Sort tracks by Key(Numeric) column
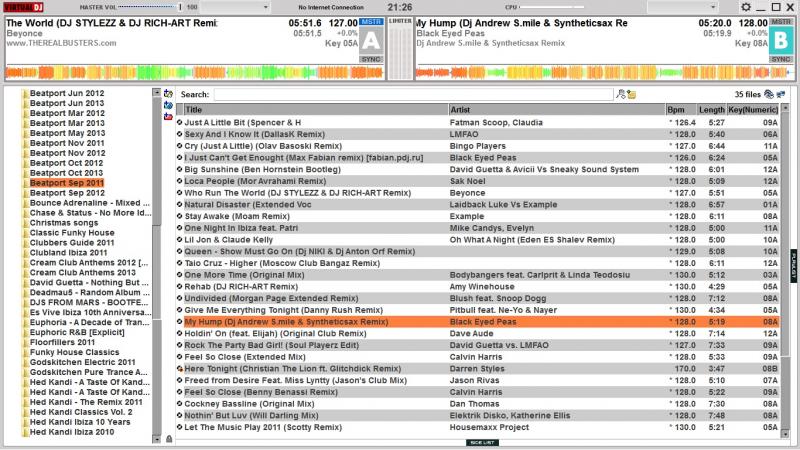The image size is (800, 450). pos(753,110)
